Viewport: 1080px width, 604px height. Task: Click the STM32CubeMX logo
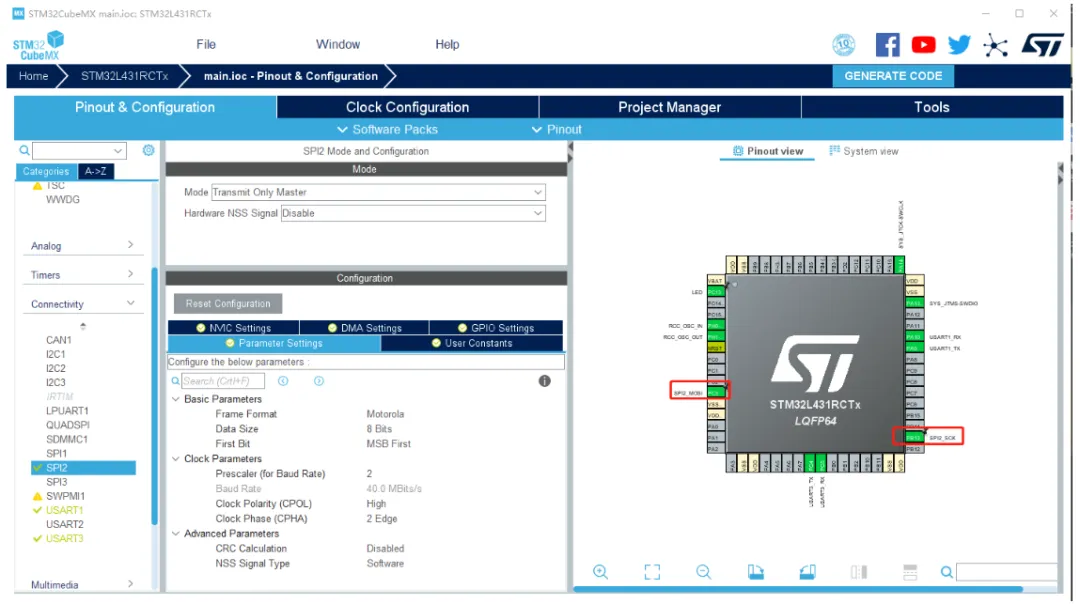(x=39, y=45)
